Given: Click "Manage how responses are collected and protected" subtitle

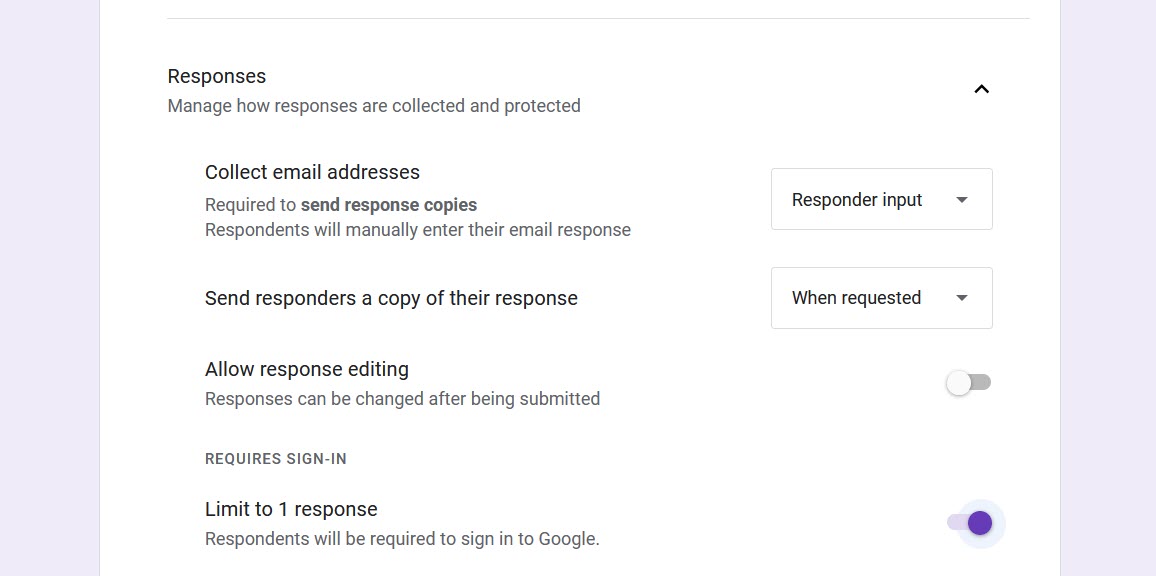Looking at the screenshot, I should tap(374, 105).
